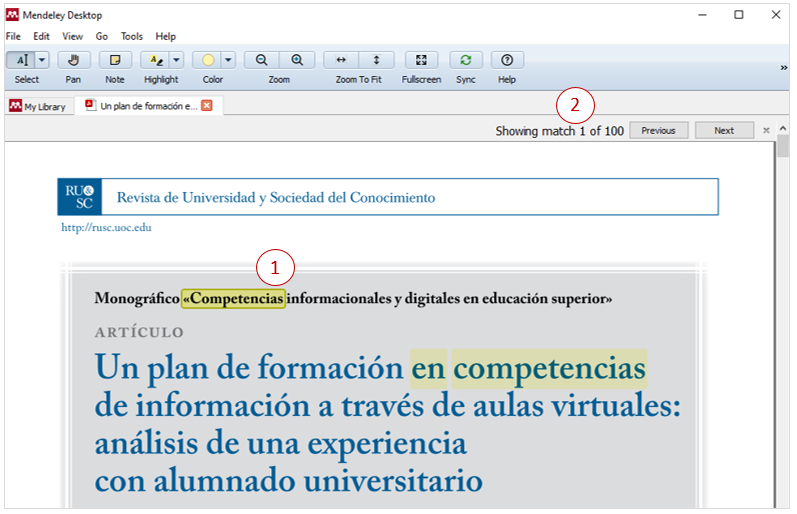This screenshot has height=514, width=797.
Task: Open the Help menu in menu bar
Action: pos(166,36)
